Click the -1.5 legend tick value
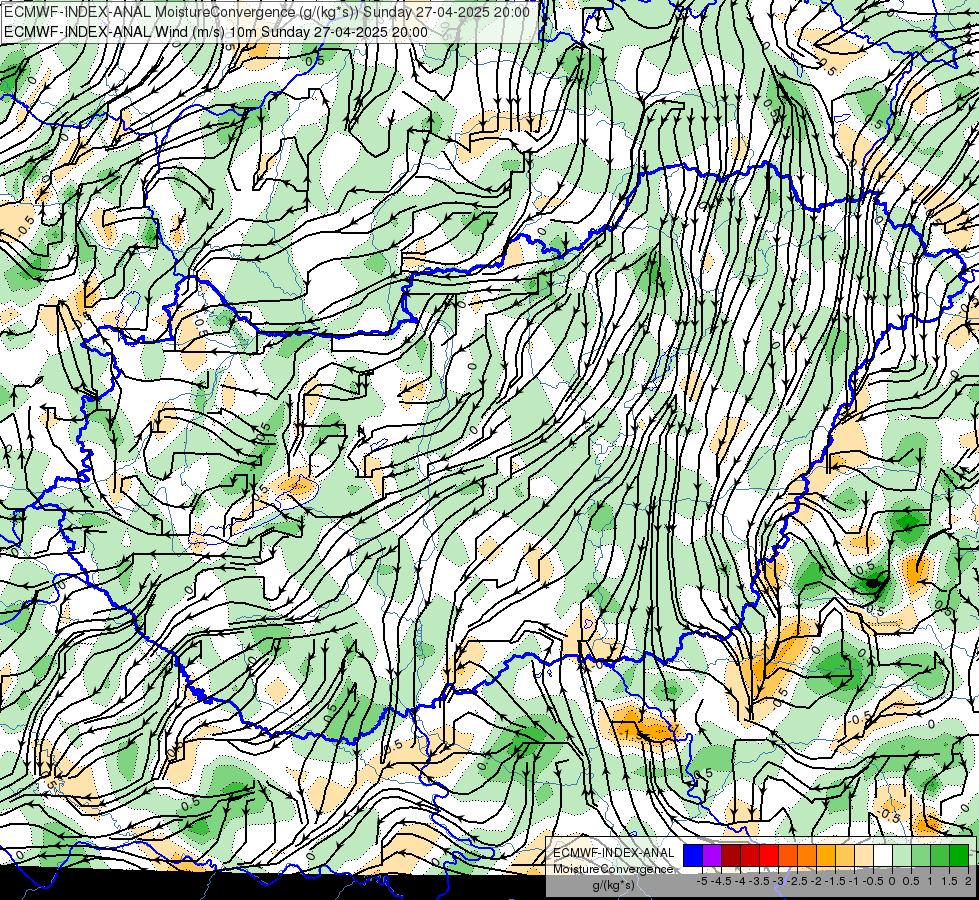 coord(835,881)
